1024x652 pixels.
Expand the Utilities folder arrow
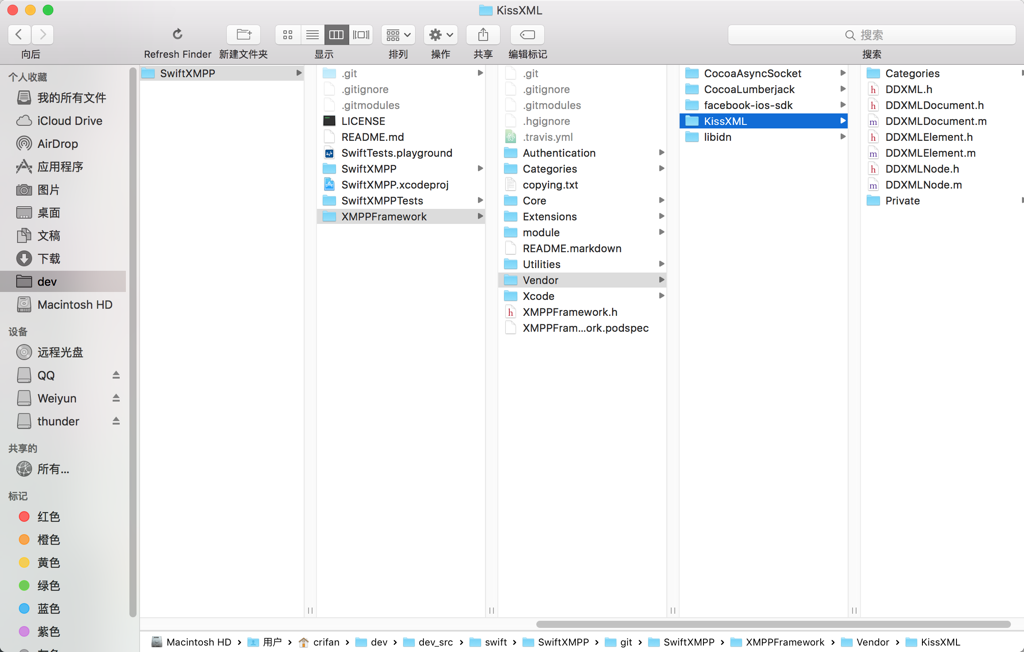[x=662, y=264]
